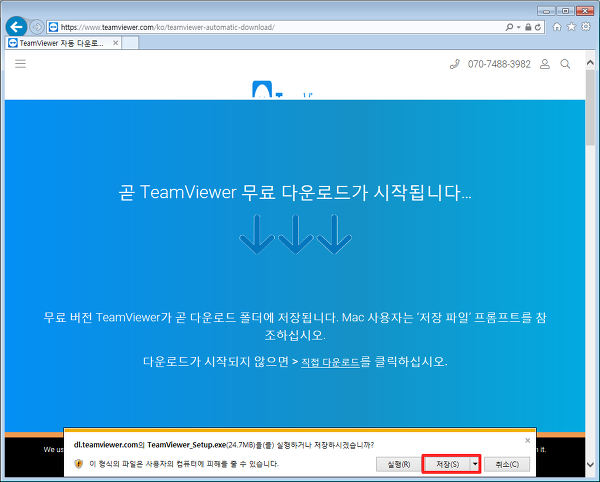The image size is (600, 482).
Task: Click the 저장(S) save button
Action: (447, 464)
